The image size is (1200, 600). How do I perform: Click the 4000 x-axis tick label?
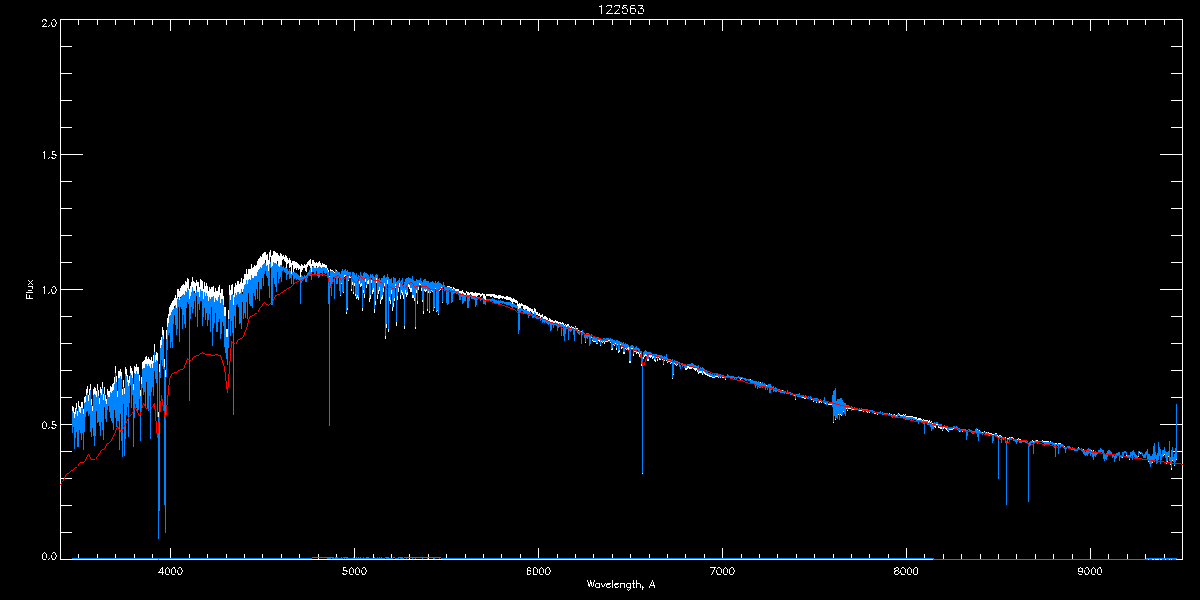coord(171,571)
